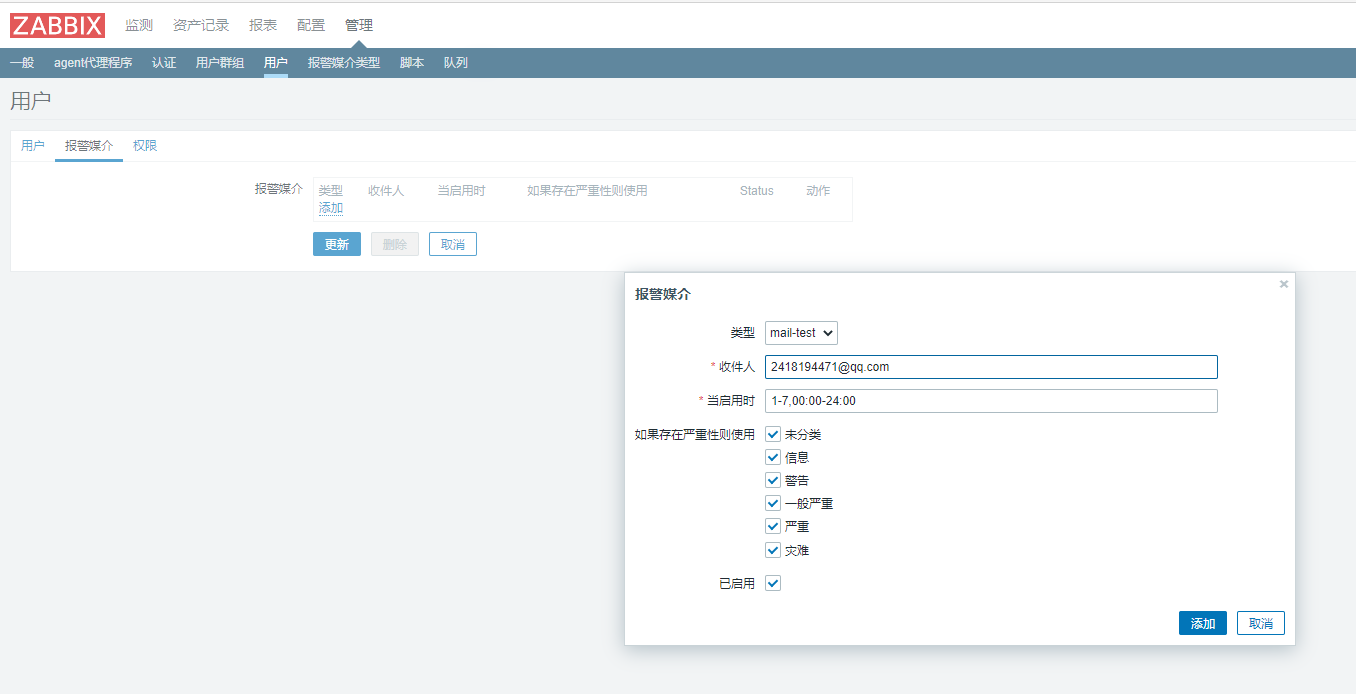
Task: Toggle the 已启用 checkbox
Action: tap(773, 583)
